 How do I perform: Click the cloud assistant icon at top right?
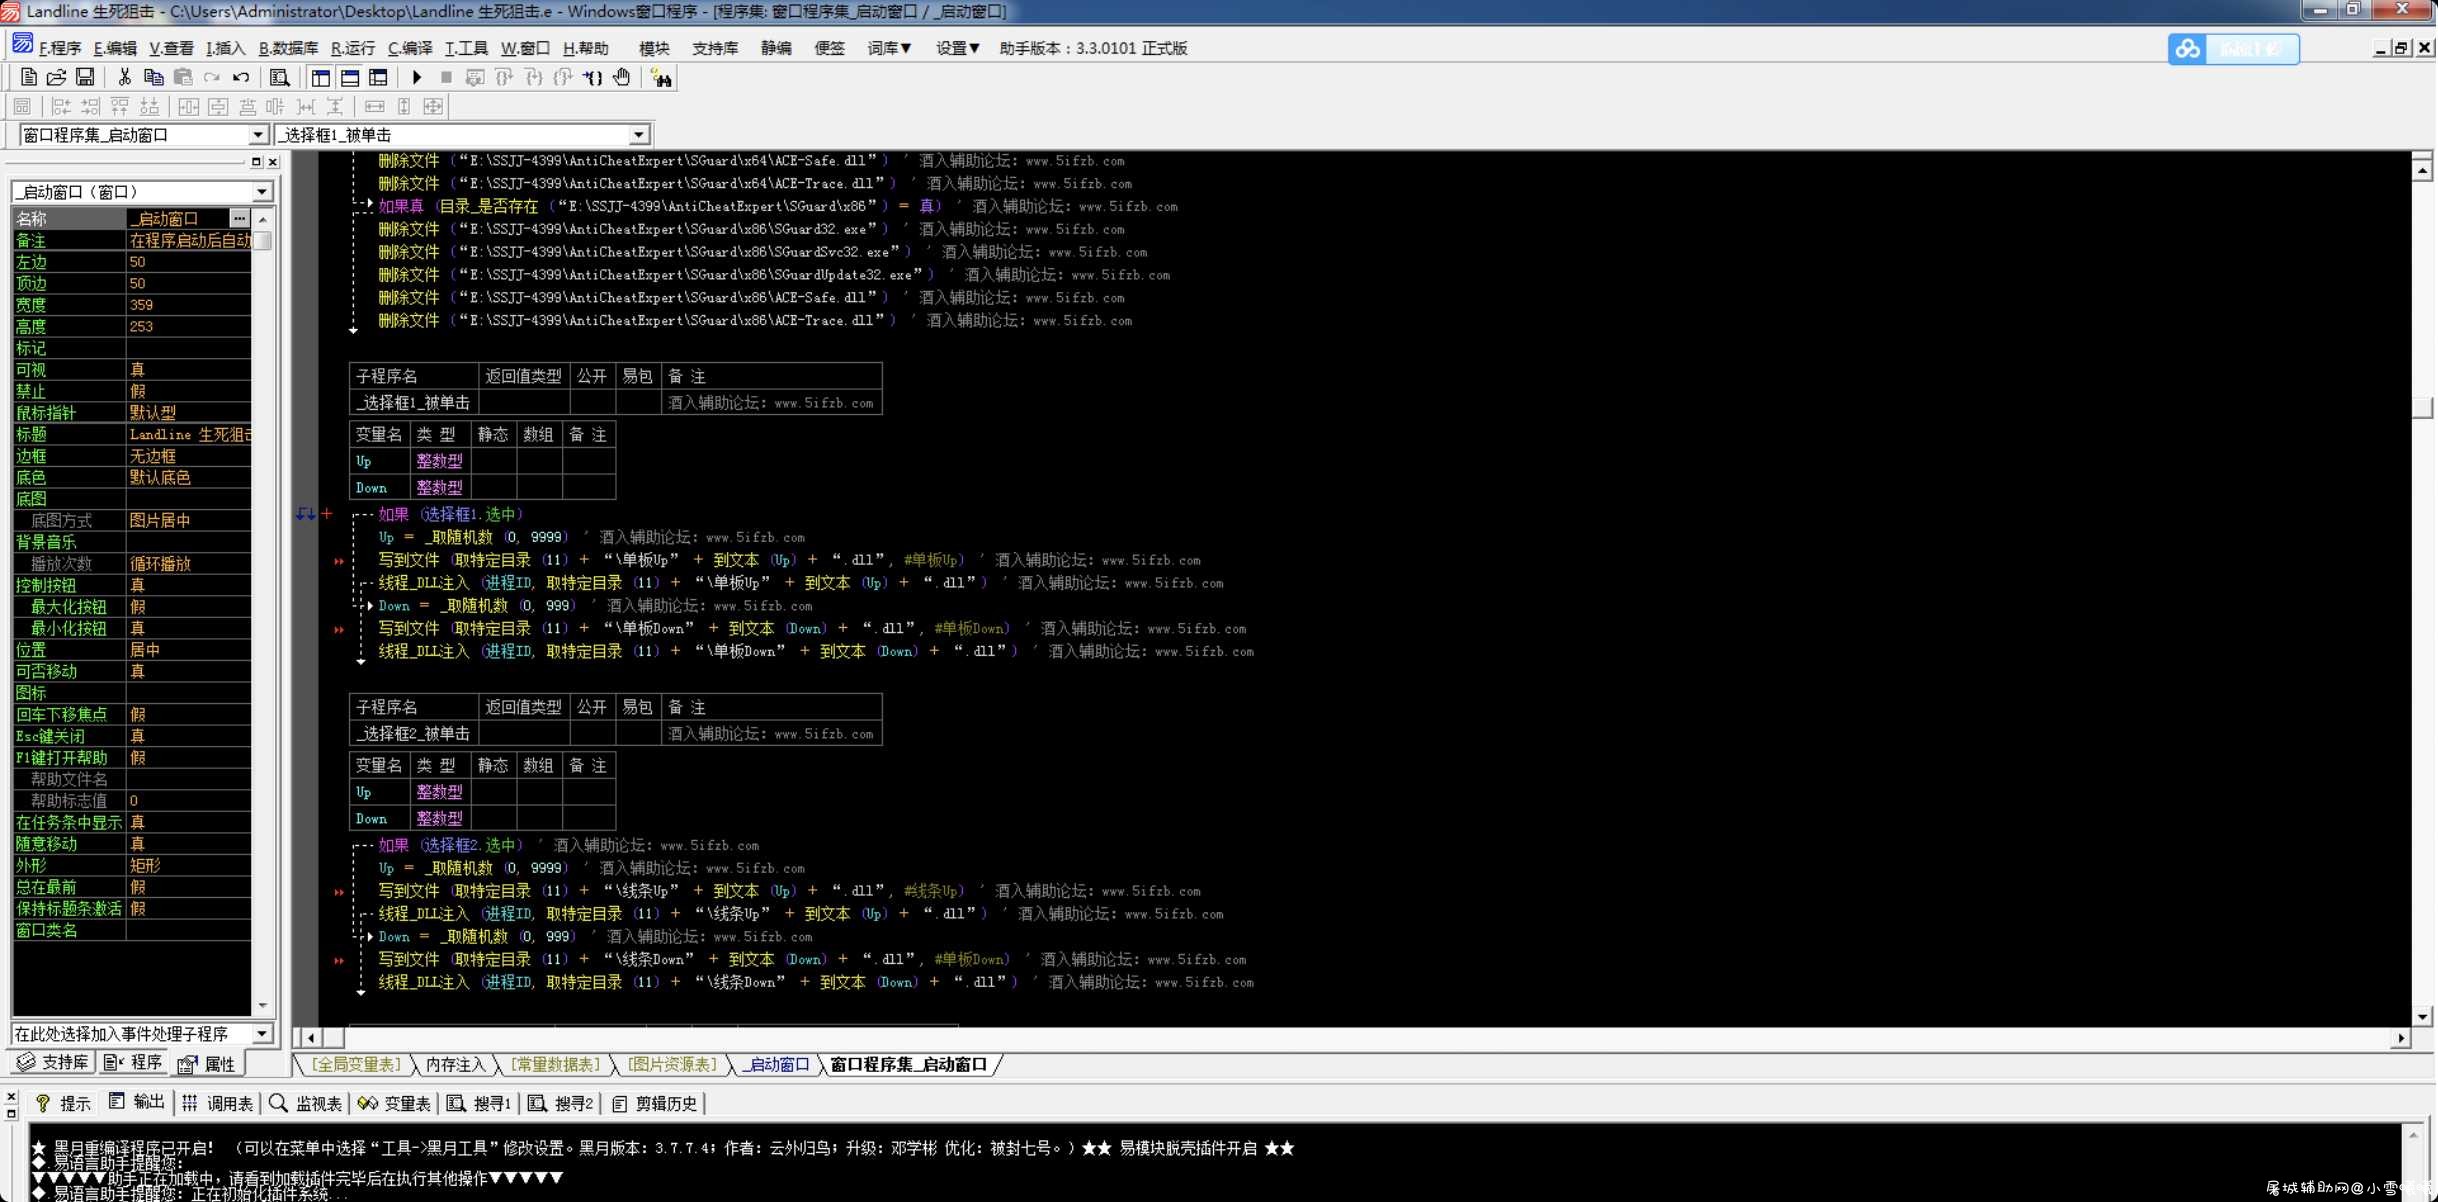coord(2188,48)
